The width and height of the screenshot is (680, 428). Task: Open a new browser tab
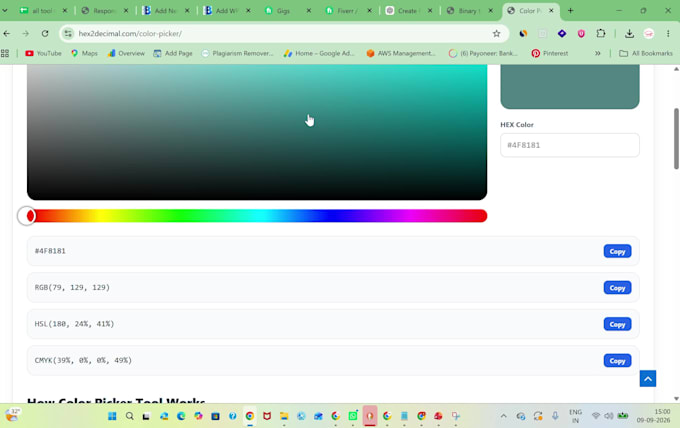tap(570, 10)
